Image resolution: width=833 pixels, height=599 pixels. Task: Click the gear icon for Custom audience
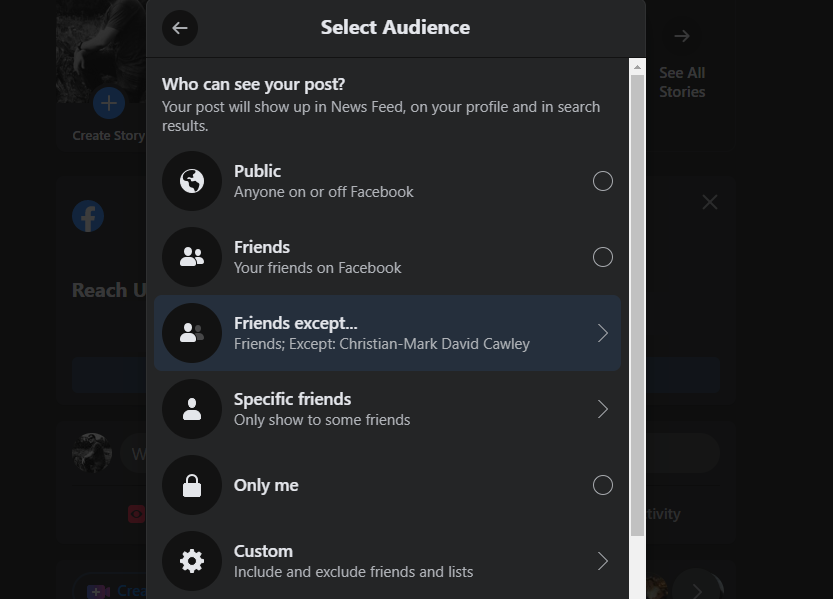pyautogui.click(x=191, y=561)
